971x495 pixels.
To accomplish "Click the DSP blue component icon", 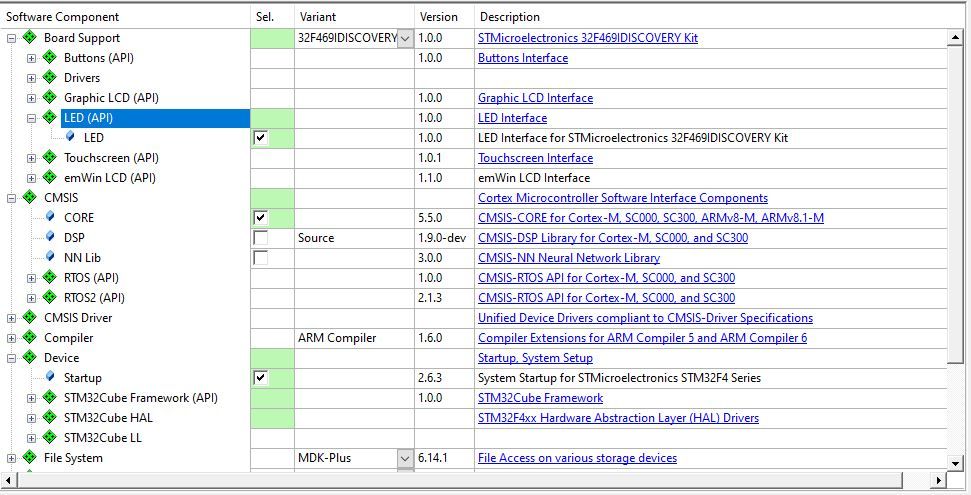I will 50,236.
